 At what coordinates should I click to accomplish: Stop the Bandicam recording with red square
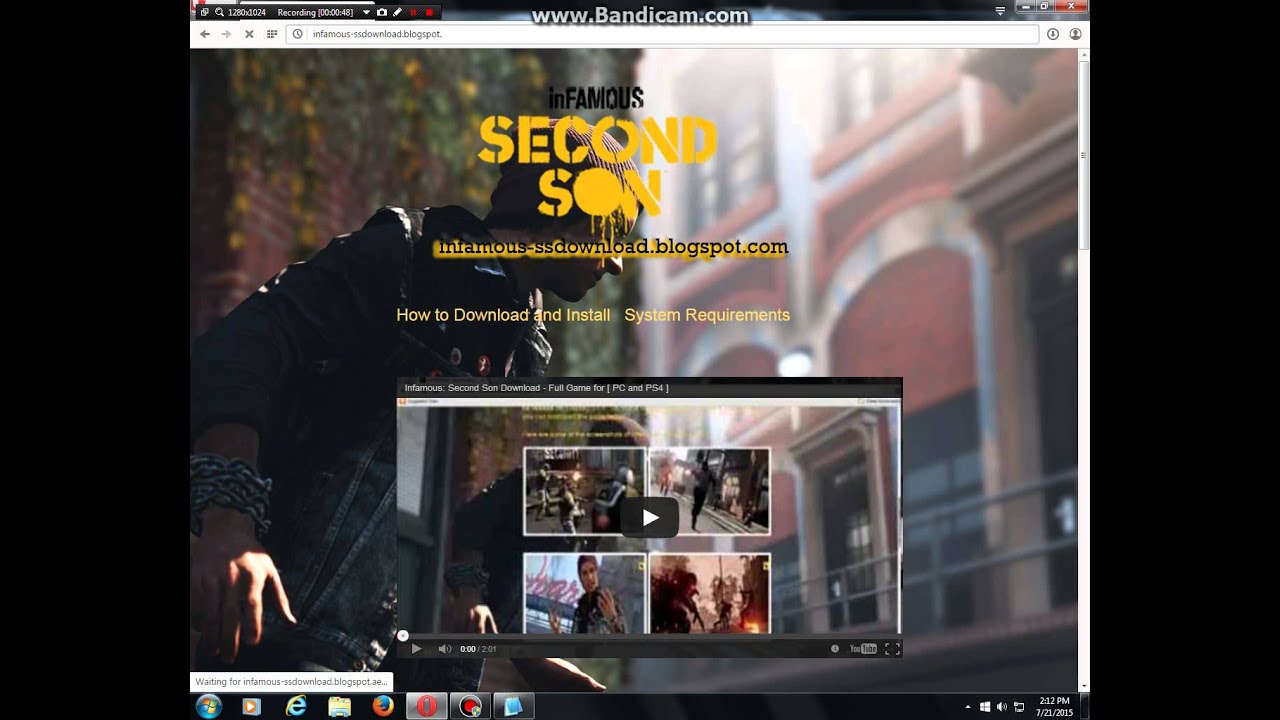pyautogui.click(x=429, y=12)
